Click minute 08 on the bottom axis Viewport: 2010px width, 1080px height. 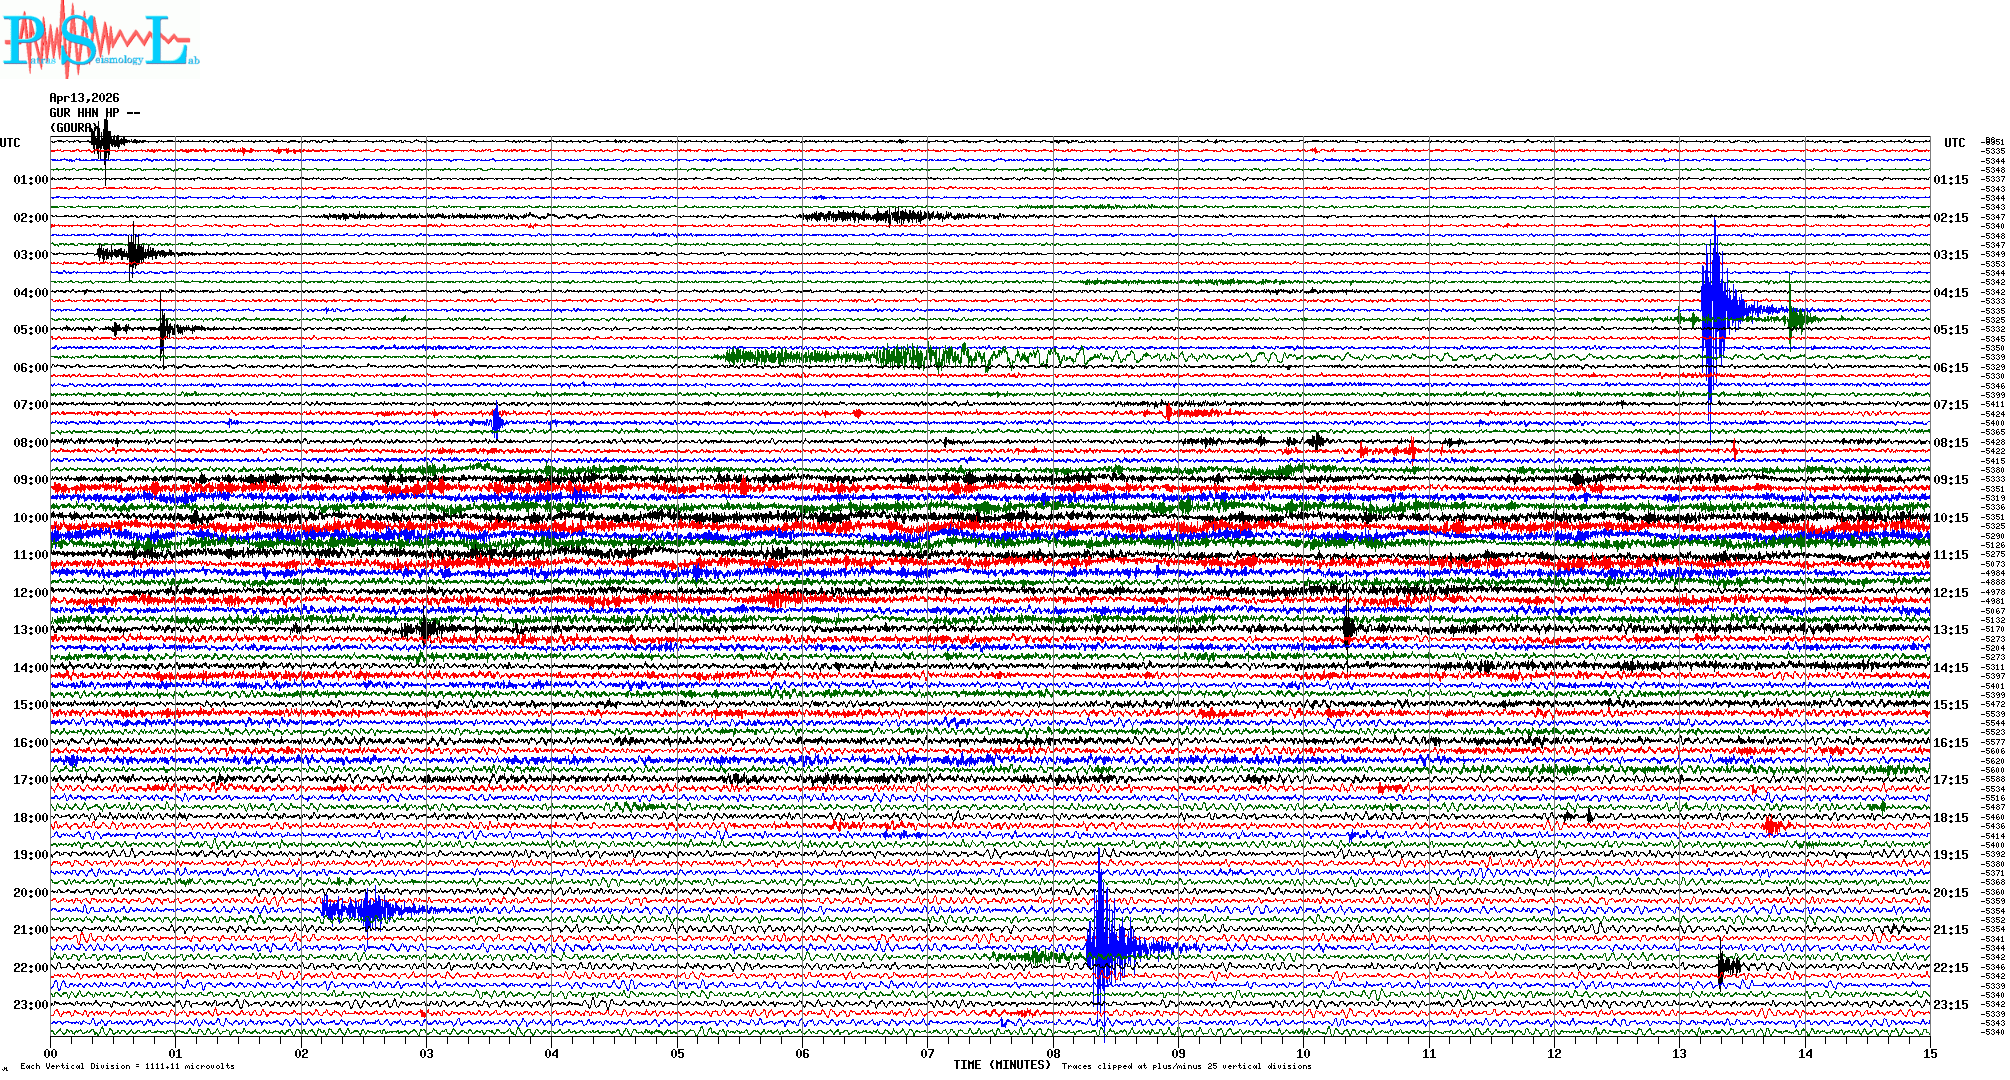[1053, 1053]
